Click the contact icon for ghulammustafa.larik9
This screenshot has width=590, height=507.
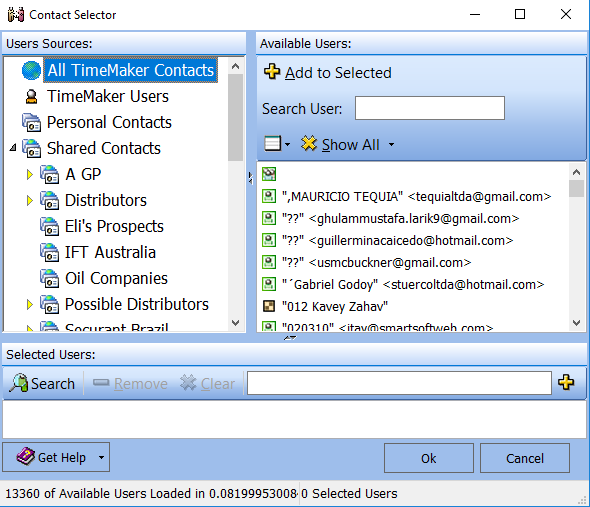pos(269,218)
